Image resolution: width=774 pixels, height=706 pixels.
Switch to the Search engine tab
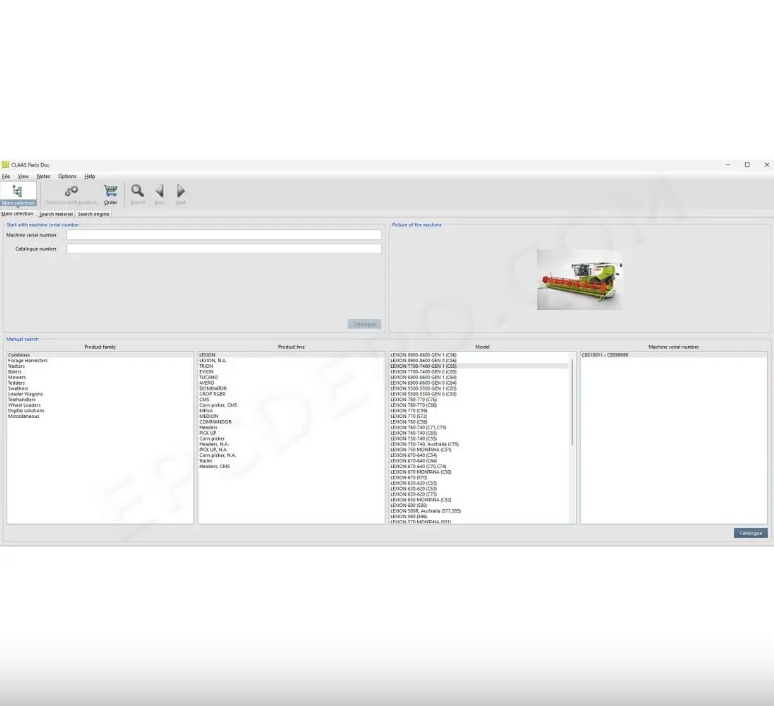click(94, 214)
